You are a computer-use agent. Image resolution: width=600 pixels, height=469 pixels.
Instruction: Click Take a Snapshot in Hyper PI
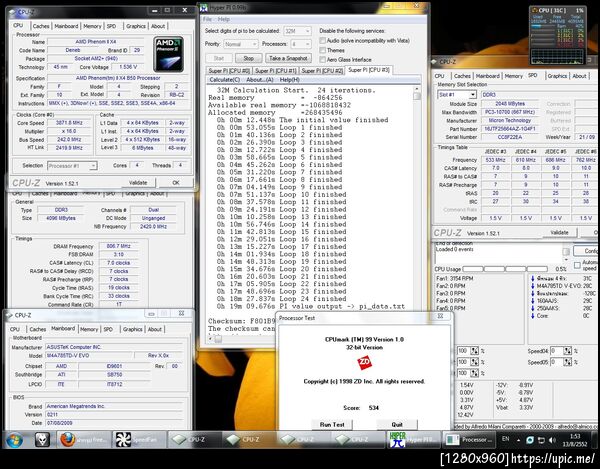pyautogui.click(x=288, y=58)
